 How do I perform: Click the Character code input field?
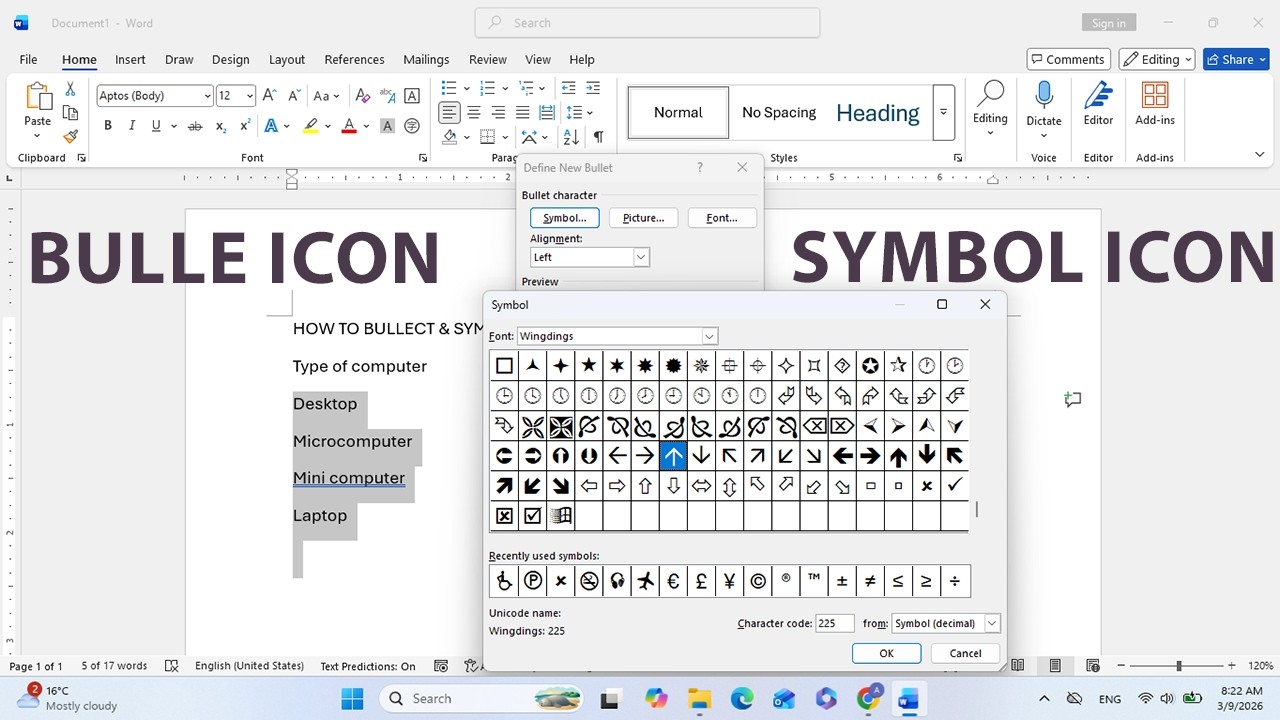pos(835,623)
